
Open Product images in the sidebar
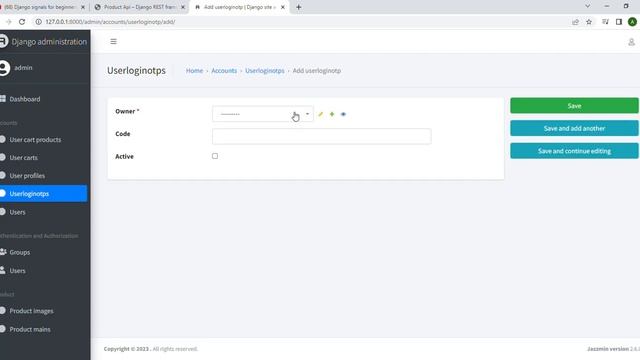(31, 311)
